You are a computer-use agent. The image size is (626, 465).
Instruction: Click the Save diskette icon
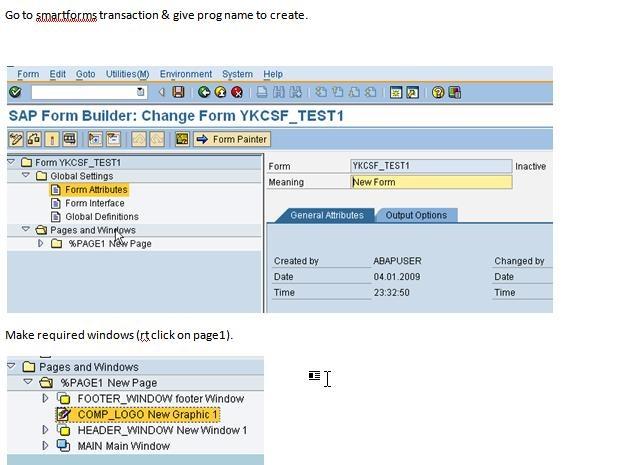[178, 92]
